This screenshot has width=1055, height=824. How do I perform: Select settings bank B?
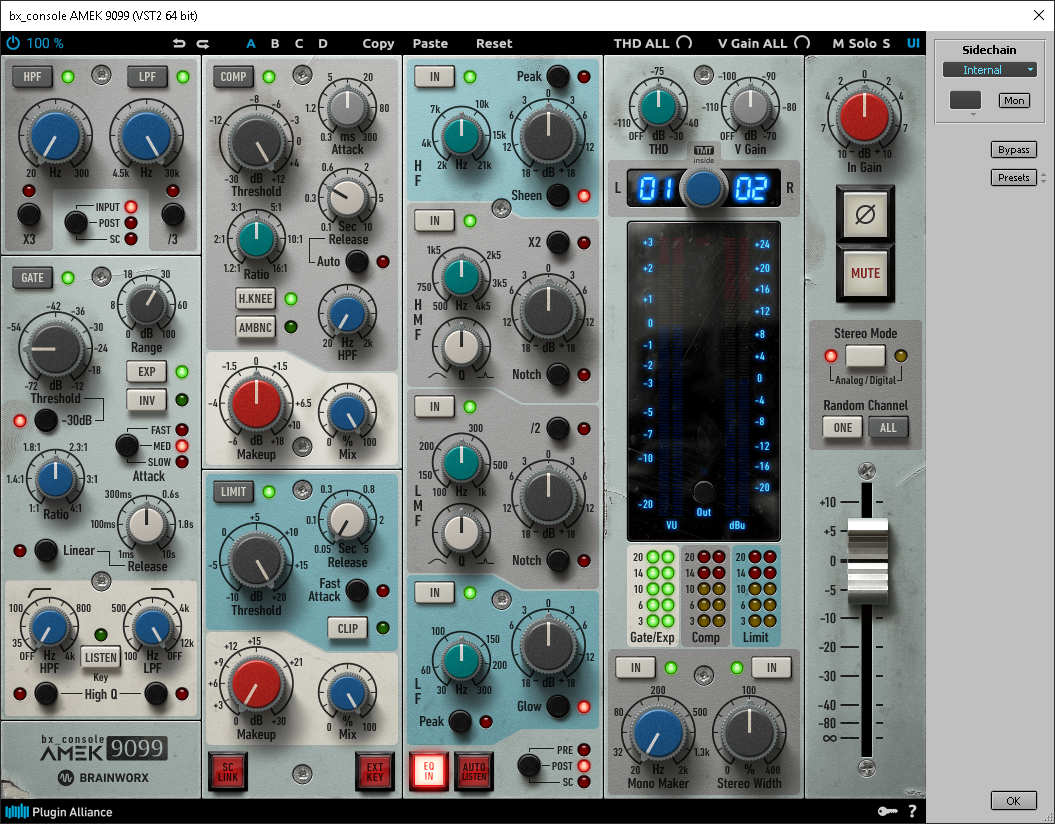pyautogui.click(x=275, y=43)
